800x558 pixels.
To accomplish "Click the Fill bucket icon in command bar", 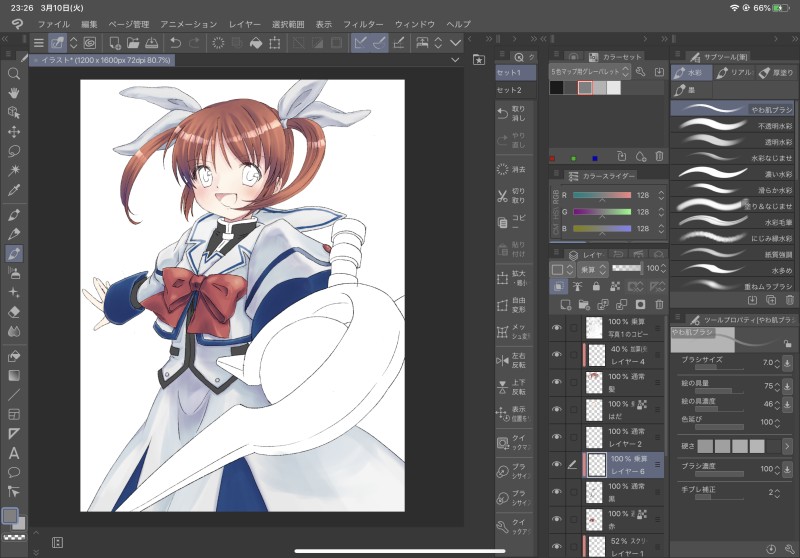I will point(256,43).
